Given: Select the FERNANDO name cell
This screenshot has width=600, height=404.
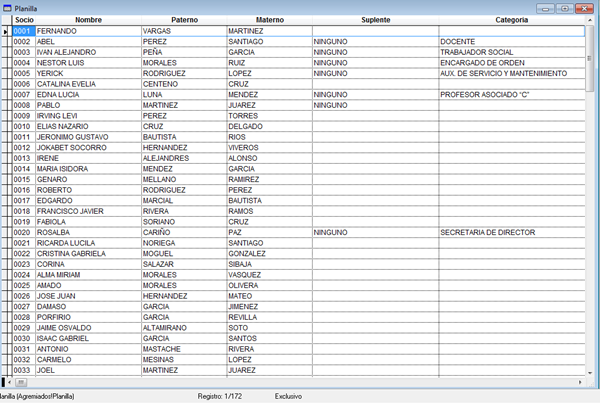Looking at the screenshot, I should tap(88, 31).
